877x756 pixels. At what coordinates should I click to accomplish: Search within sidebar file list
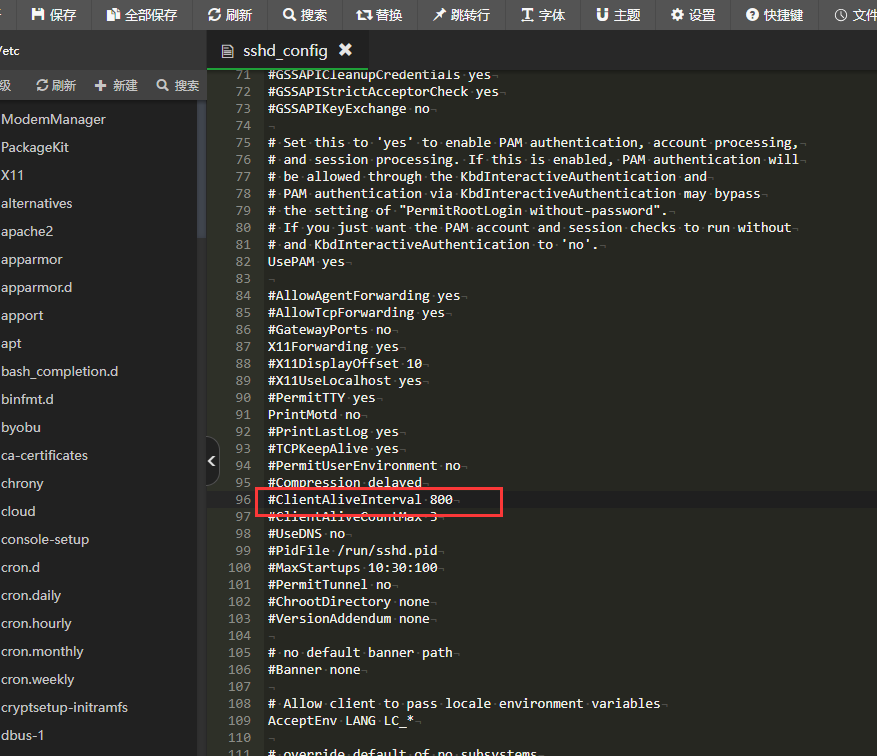point(178,86)
